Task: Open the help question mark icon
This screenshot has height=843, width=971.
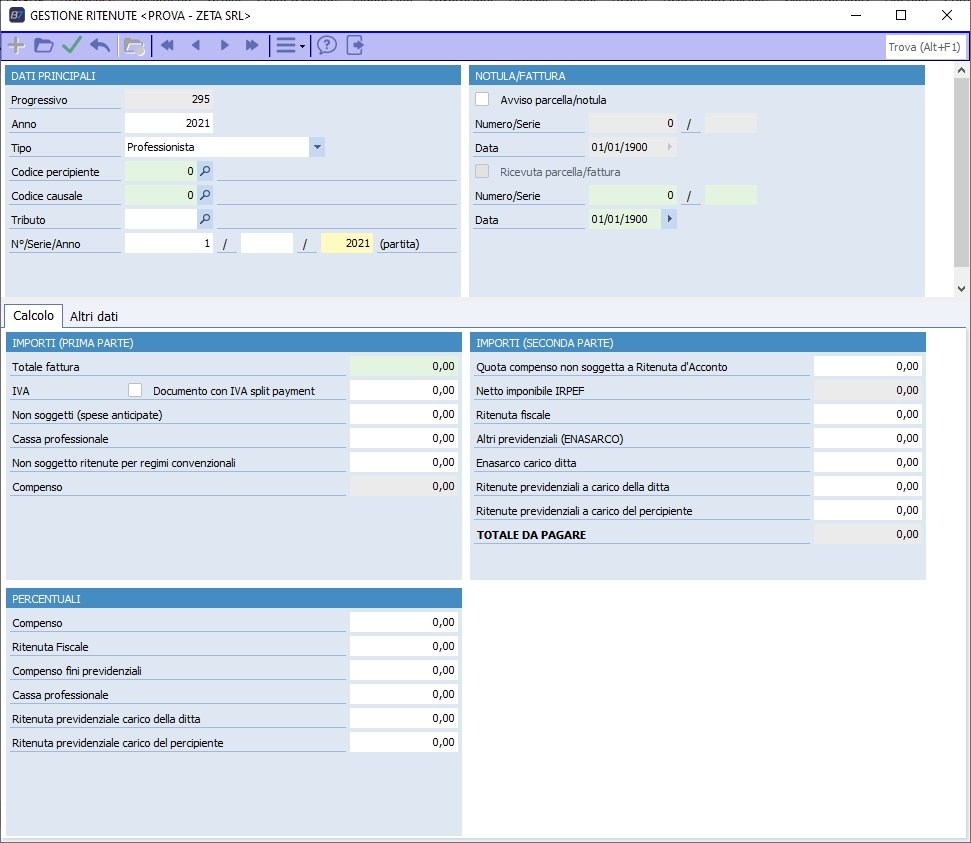Action: click(326, 45)
